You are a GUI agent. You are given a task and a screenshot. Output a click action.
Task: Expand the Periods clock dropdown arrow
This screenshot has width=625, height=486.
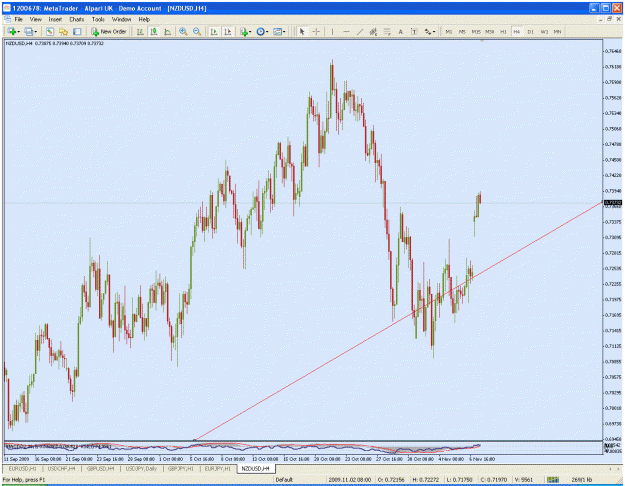point(267,32)
